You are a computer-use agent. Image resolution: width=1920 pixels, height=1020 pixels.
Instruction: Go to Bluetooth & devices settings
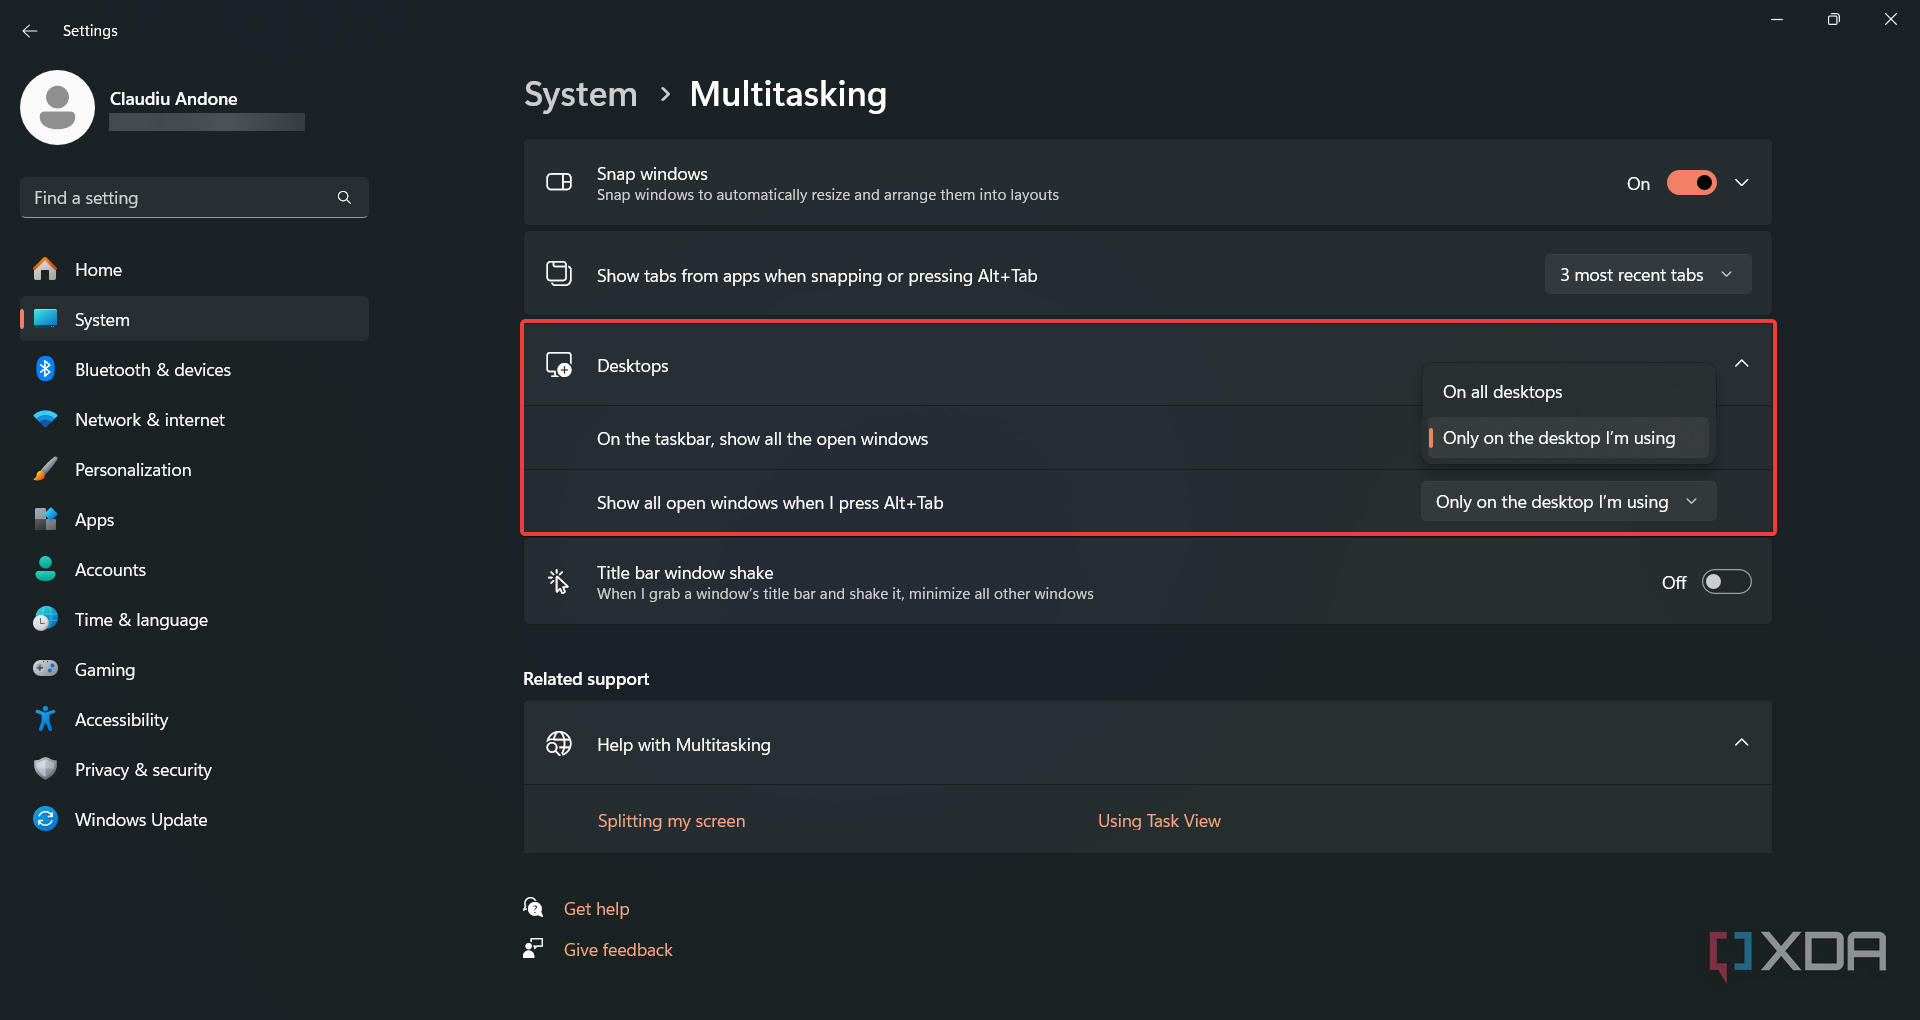click(x=194, y=369)
